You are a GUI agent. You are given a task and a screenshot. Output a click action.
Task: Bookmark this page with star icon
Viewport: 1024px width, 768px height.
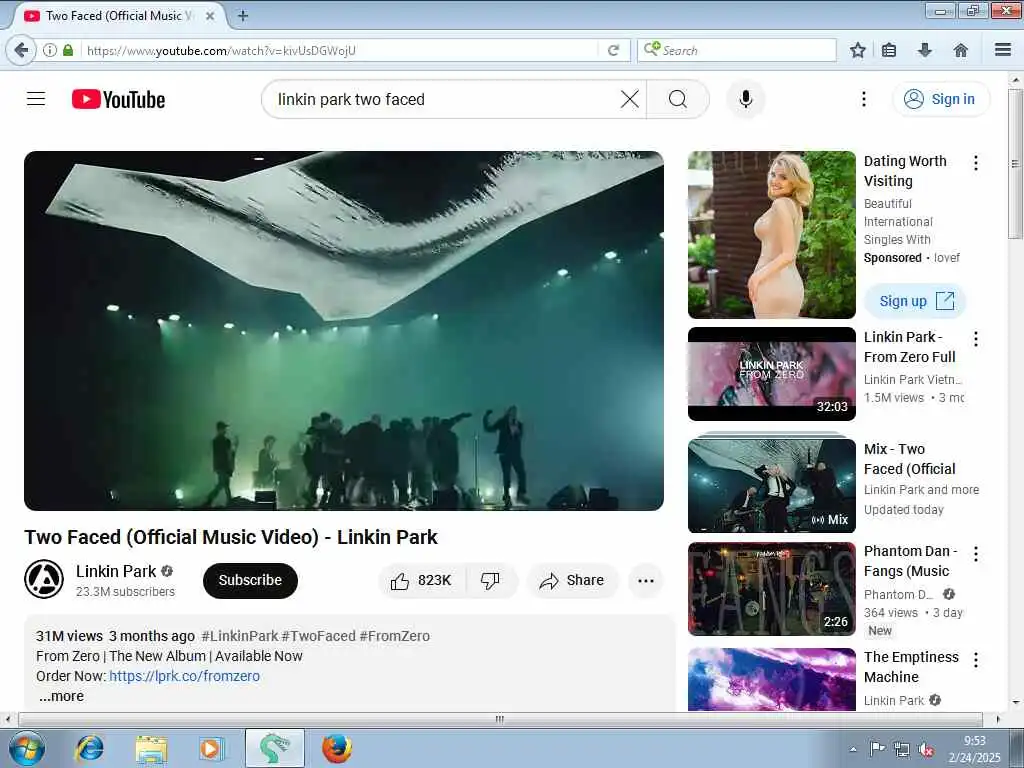click(x=857, y=50)
